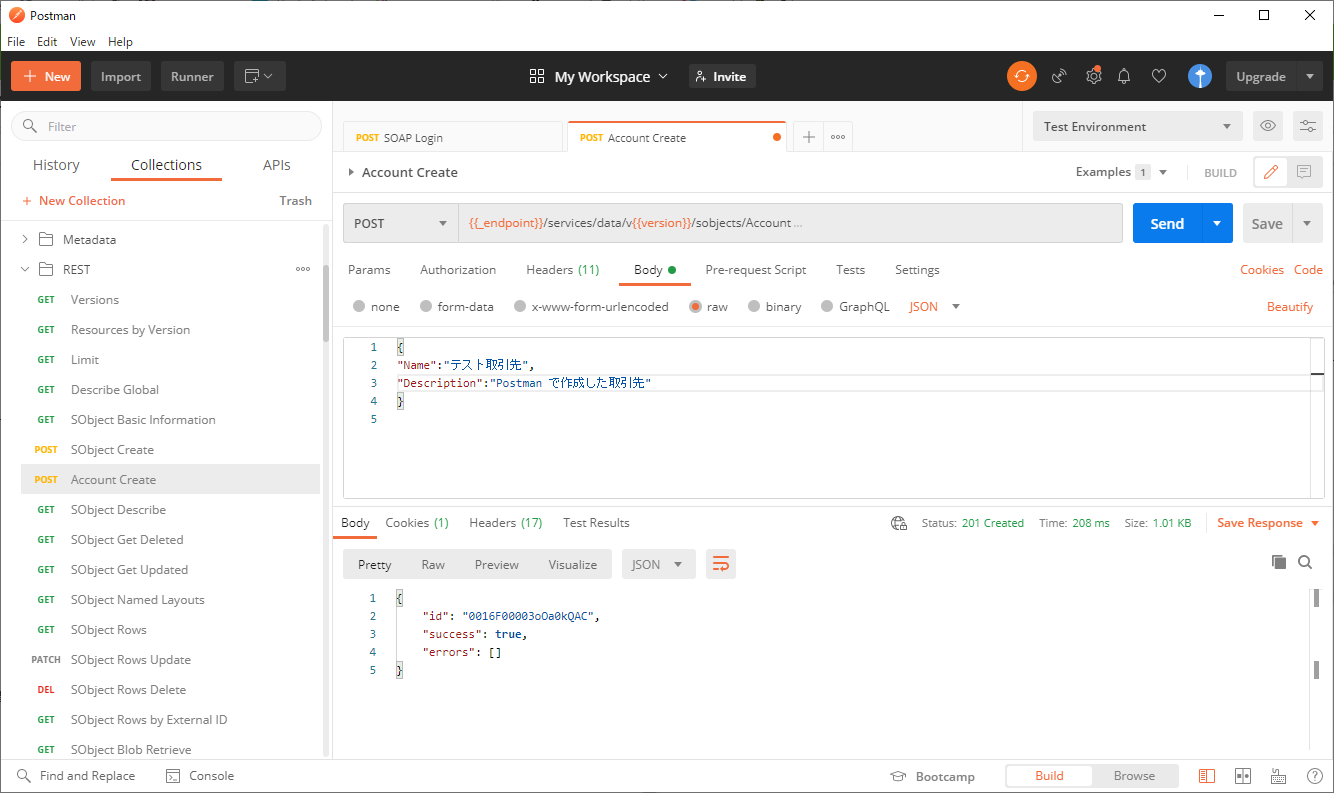Open the user avatar icon
The height and width of the screenshot is (793, 1334).
coord(1200,76)
